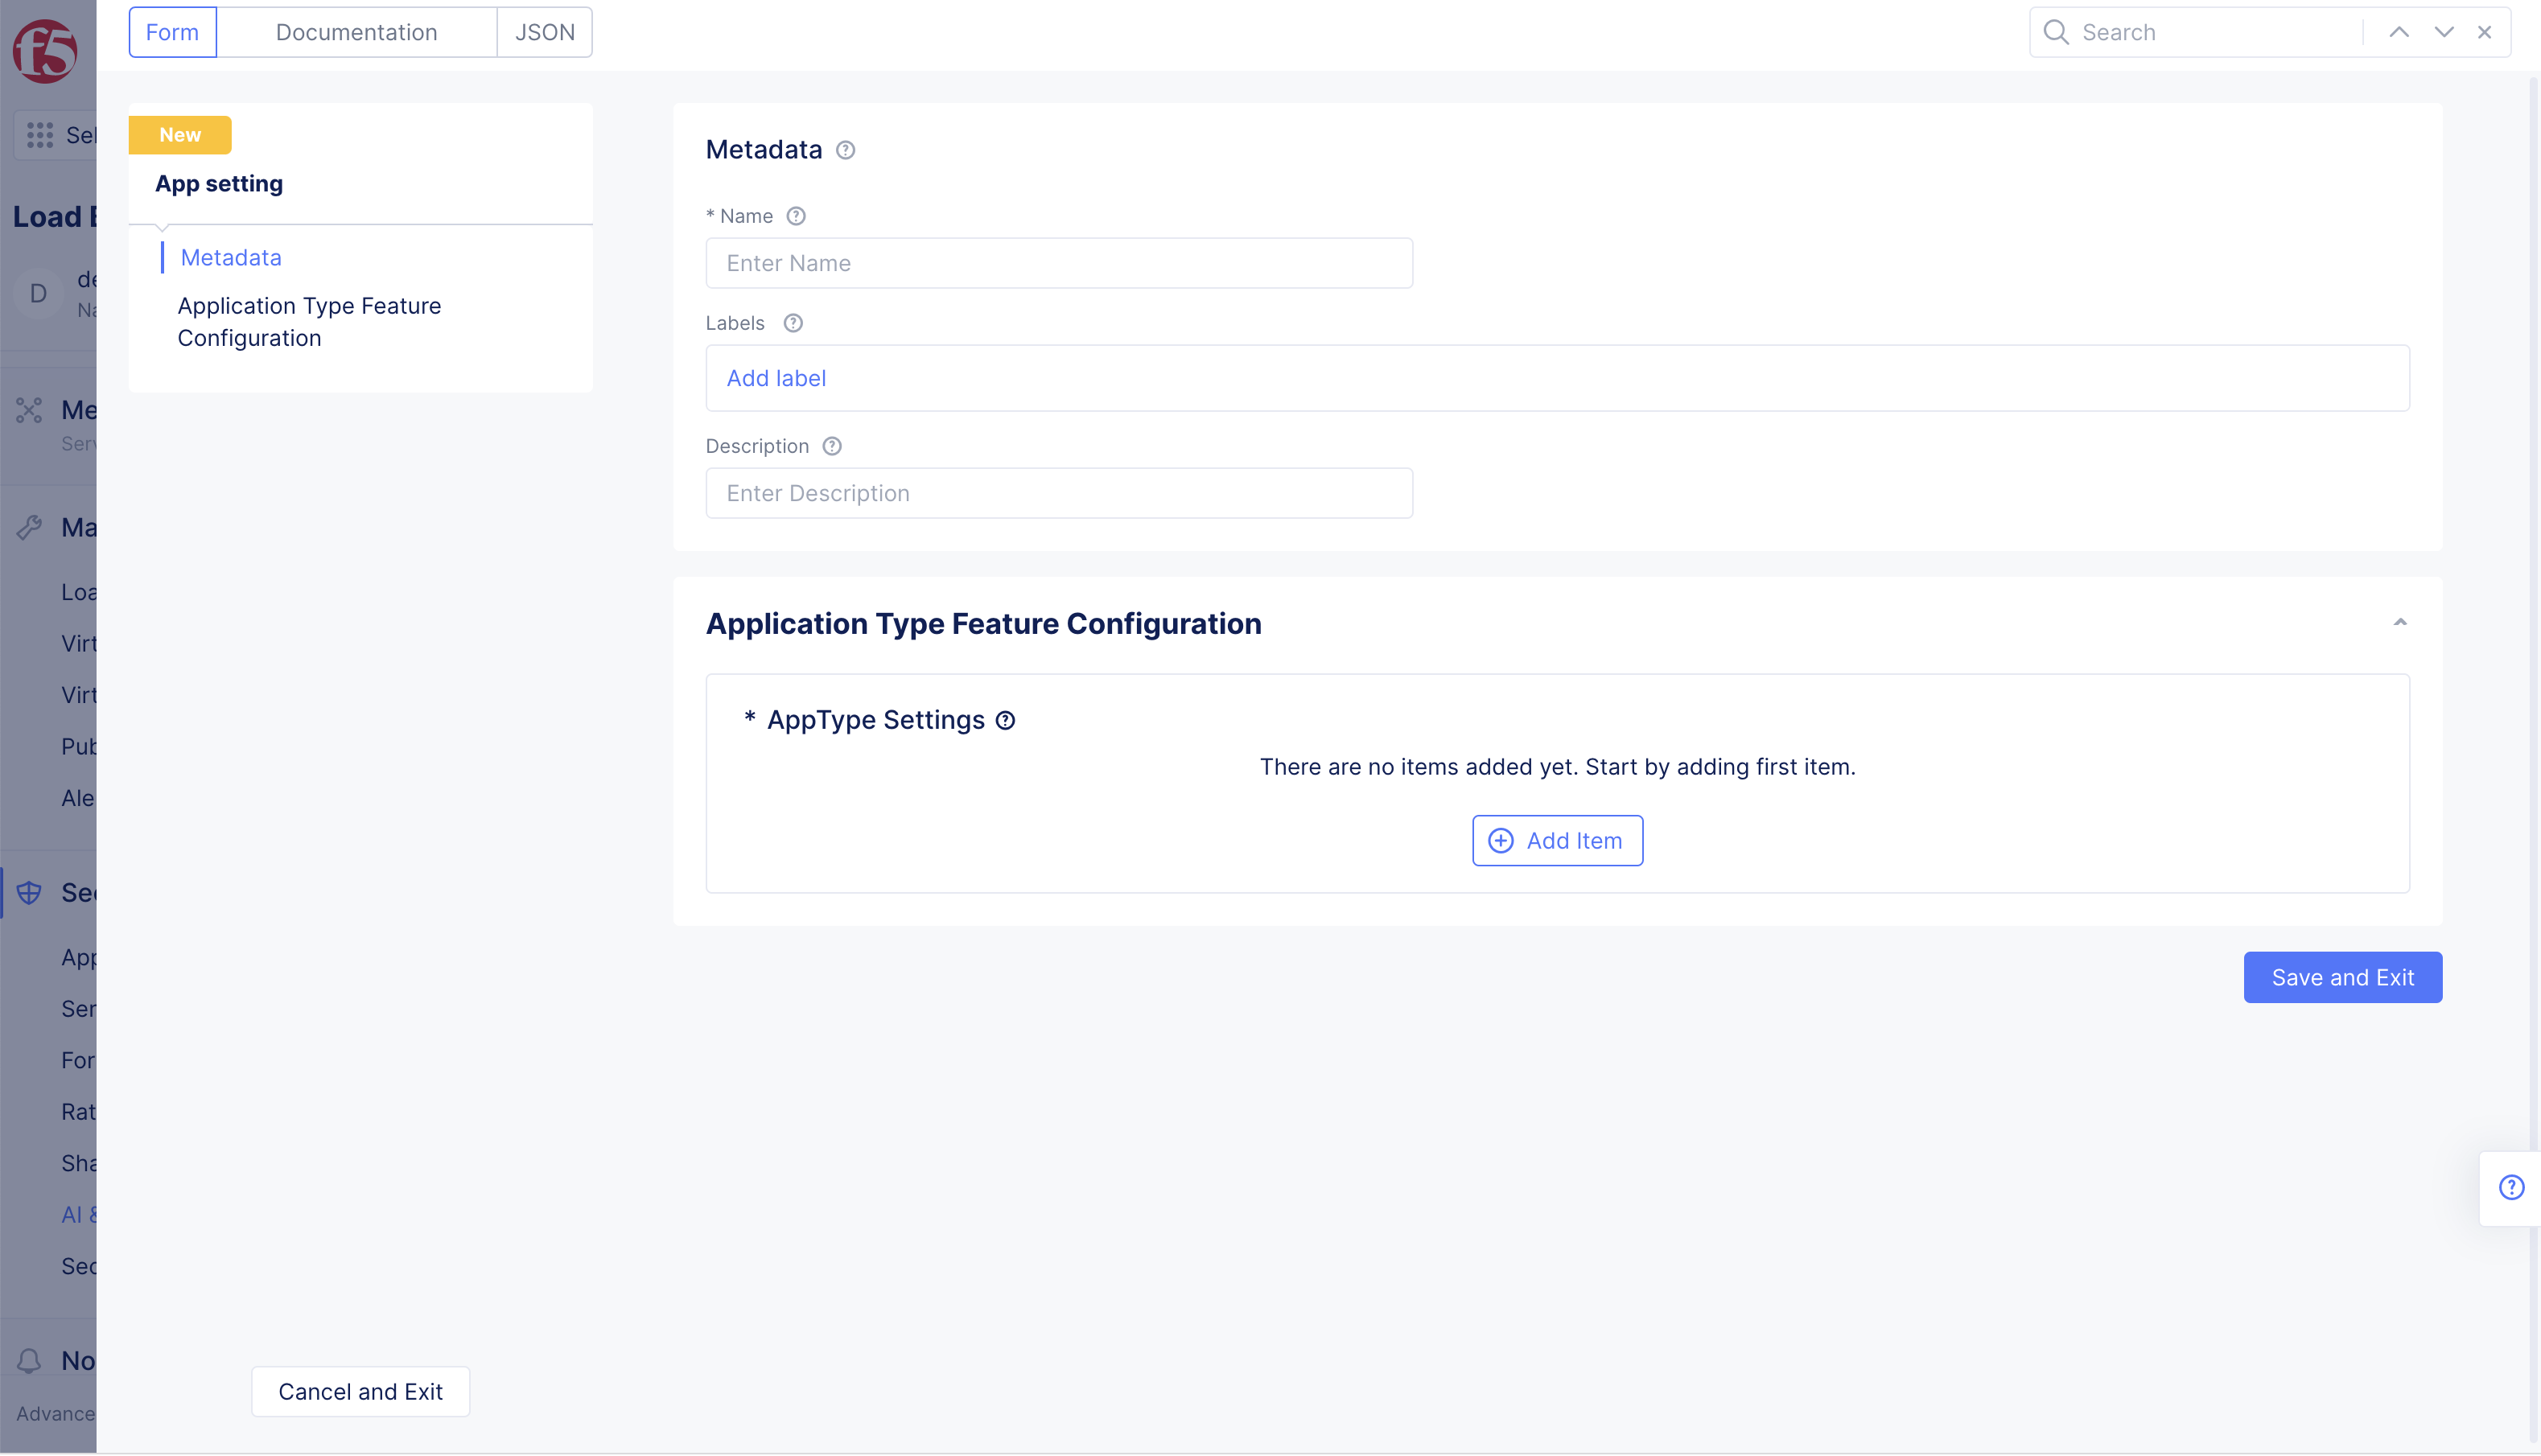2541x1456 pixels.
Task: Switch to the JSON tab
Action: (x=545, y=32)
